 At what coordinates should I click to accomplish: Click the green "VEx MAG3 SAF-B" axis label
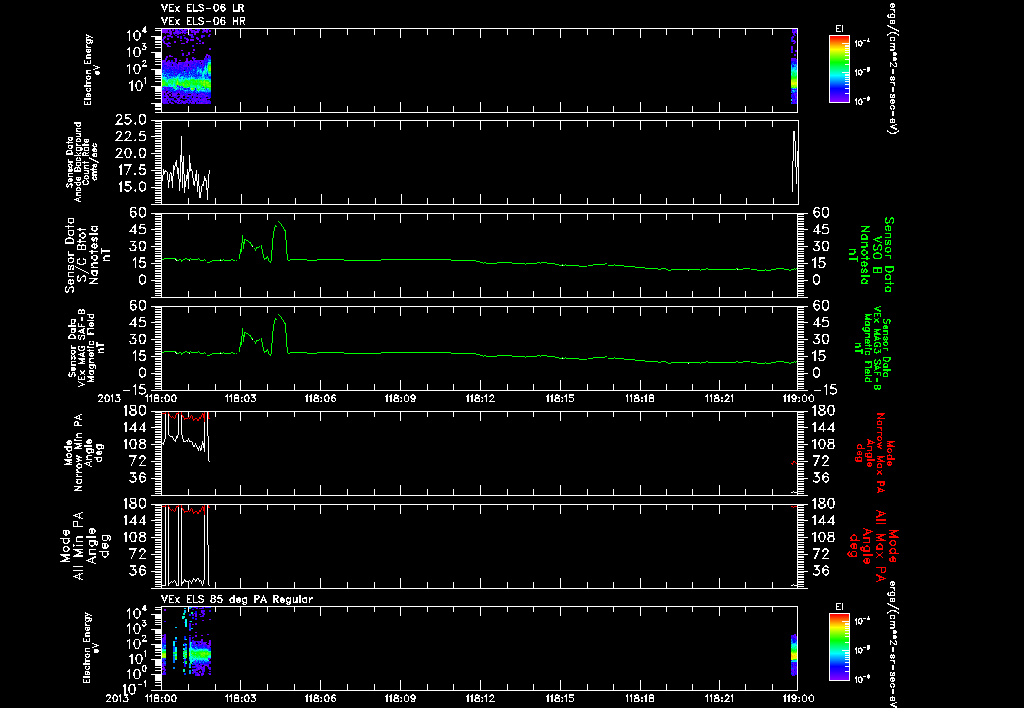(872, 347)
